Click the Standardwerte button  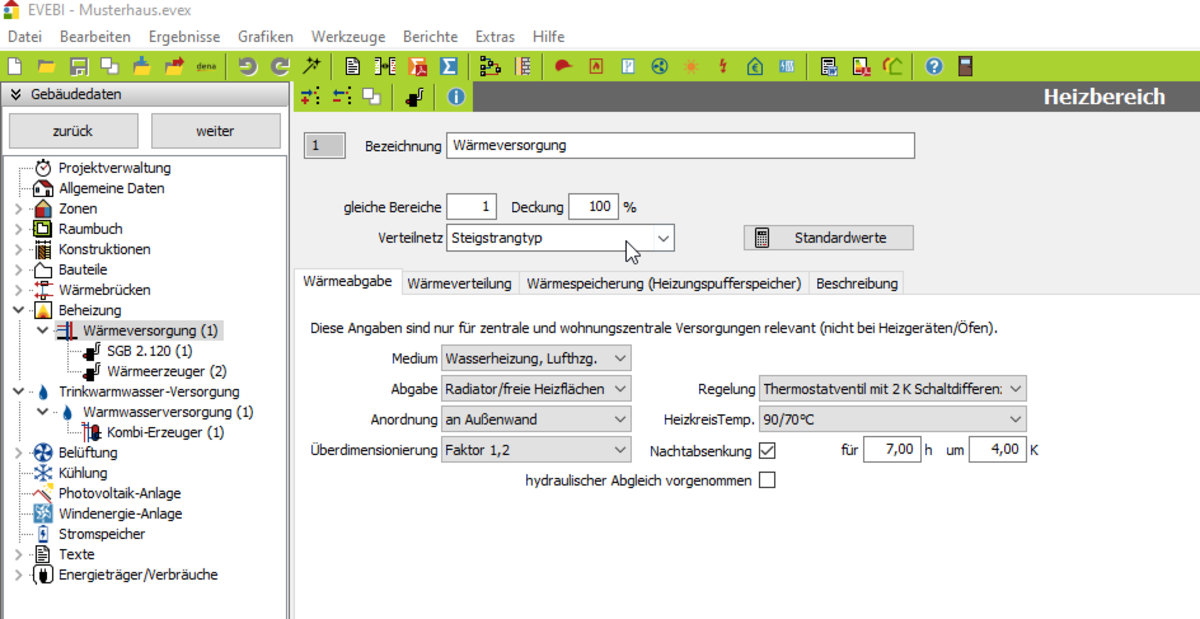[828, 238]
